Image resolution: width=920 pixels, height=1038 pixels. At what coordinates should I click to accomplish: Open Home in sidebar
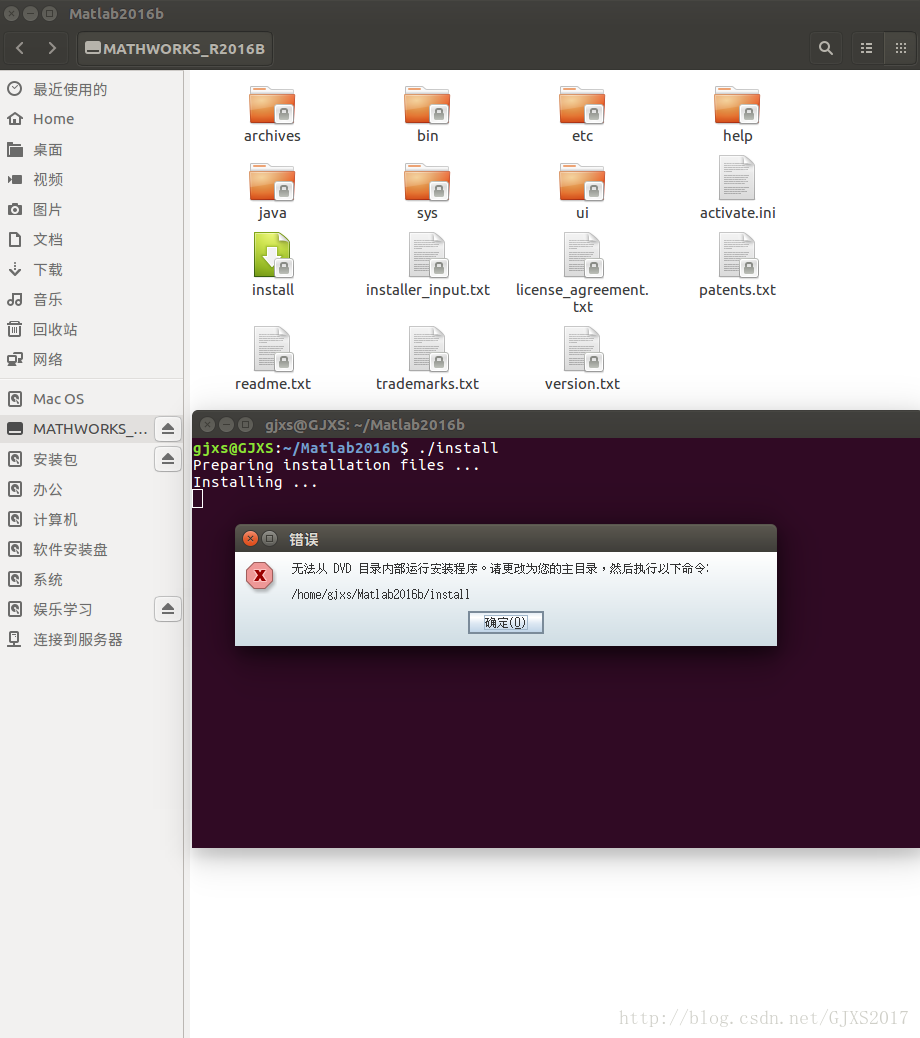point(91,119)
